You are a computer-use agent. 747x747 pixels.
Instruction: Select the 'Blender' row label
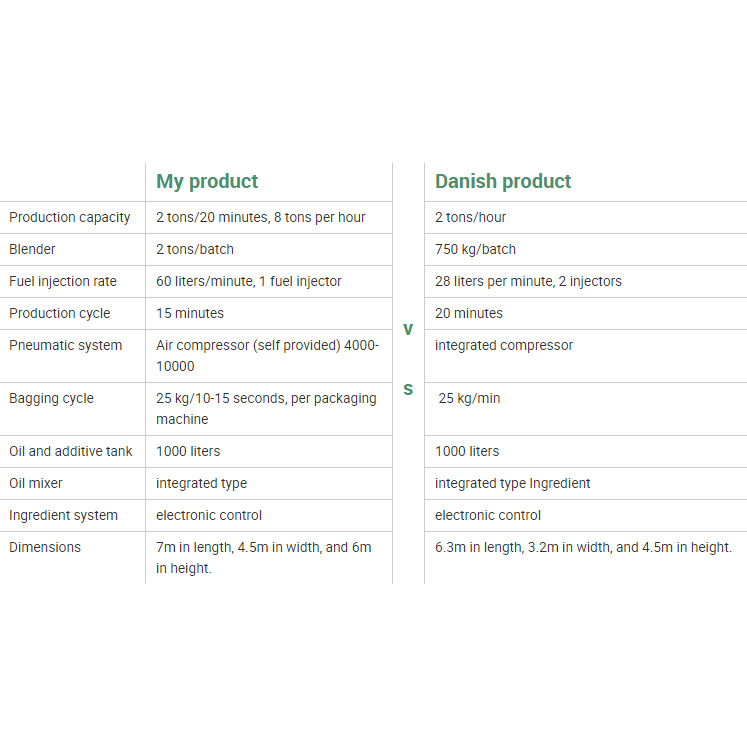[x=33, y=249]
